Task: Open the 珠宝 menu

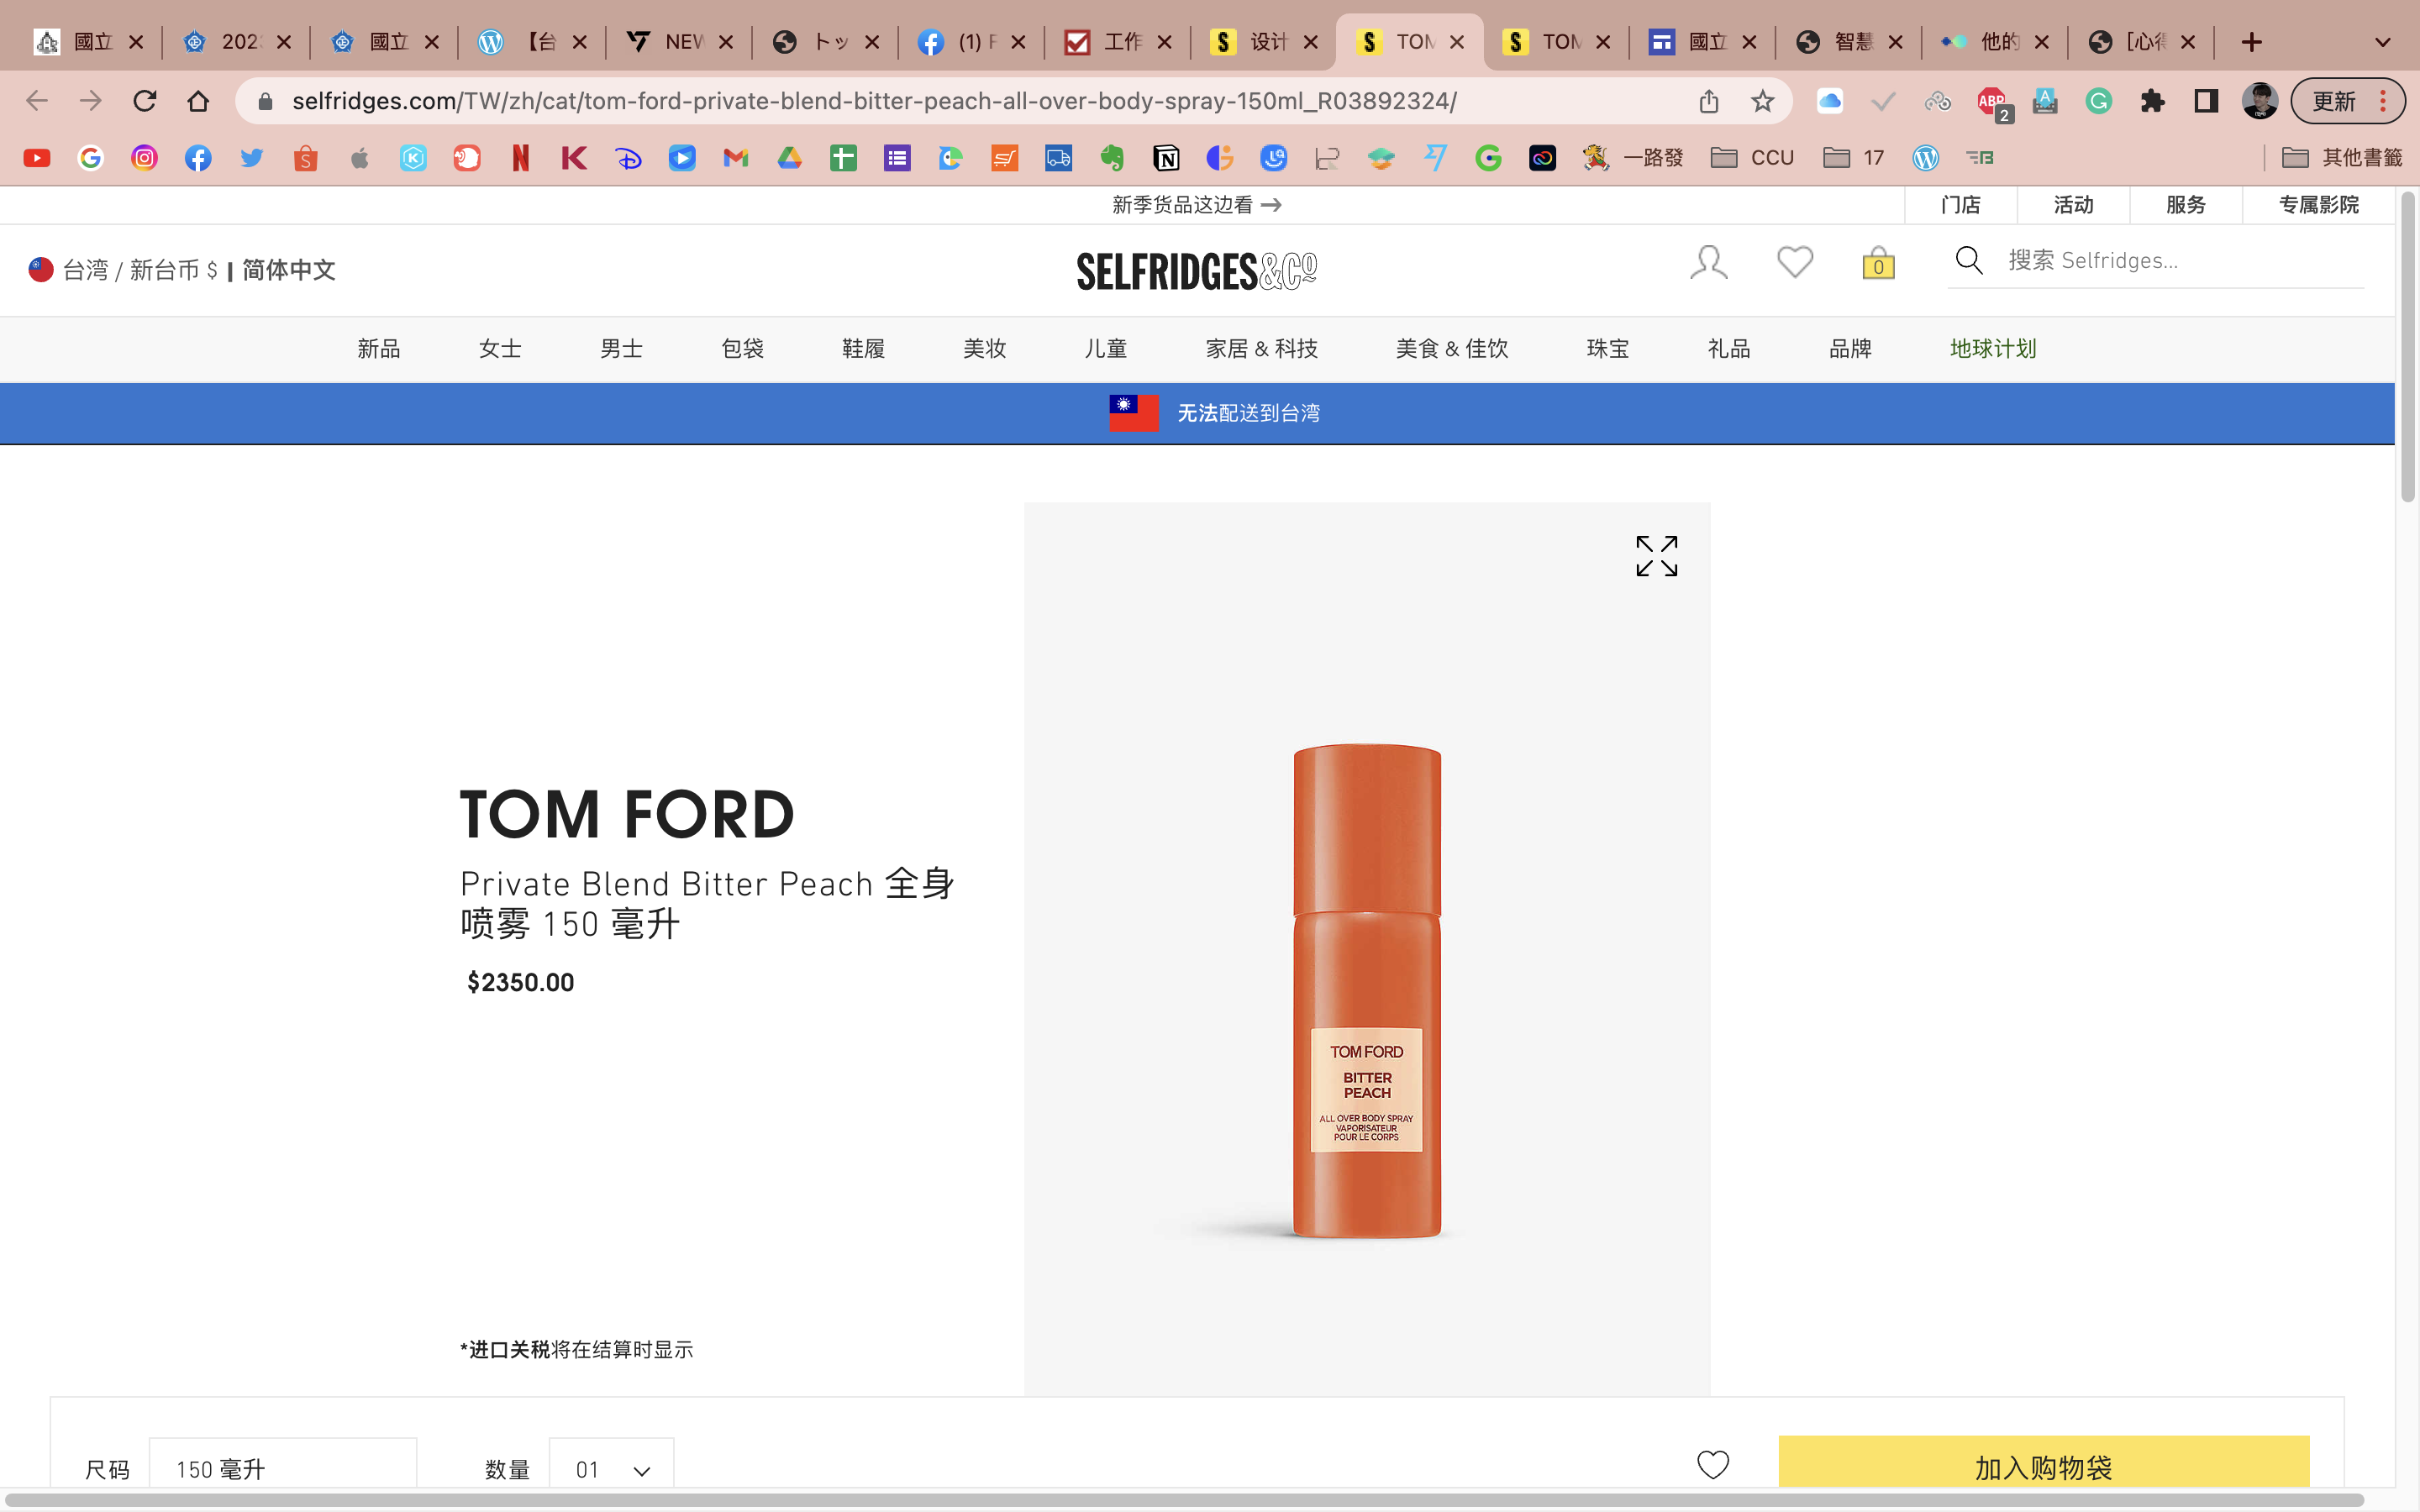Action: pos(1608,349)
